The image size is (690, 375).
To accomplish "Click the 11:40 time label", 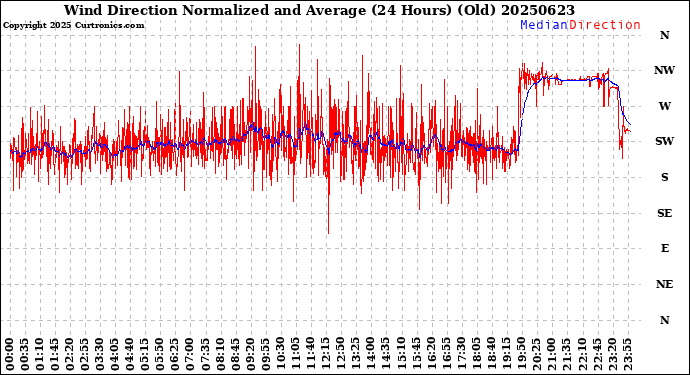I will 311,354.
